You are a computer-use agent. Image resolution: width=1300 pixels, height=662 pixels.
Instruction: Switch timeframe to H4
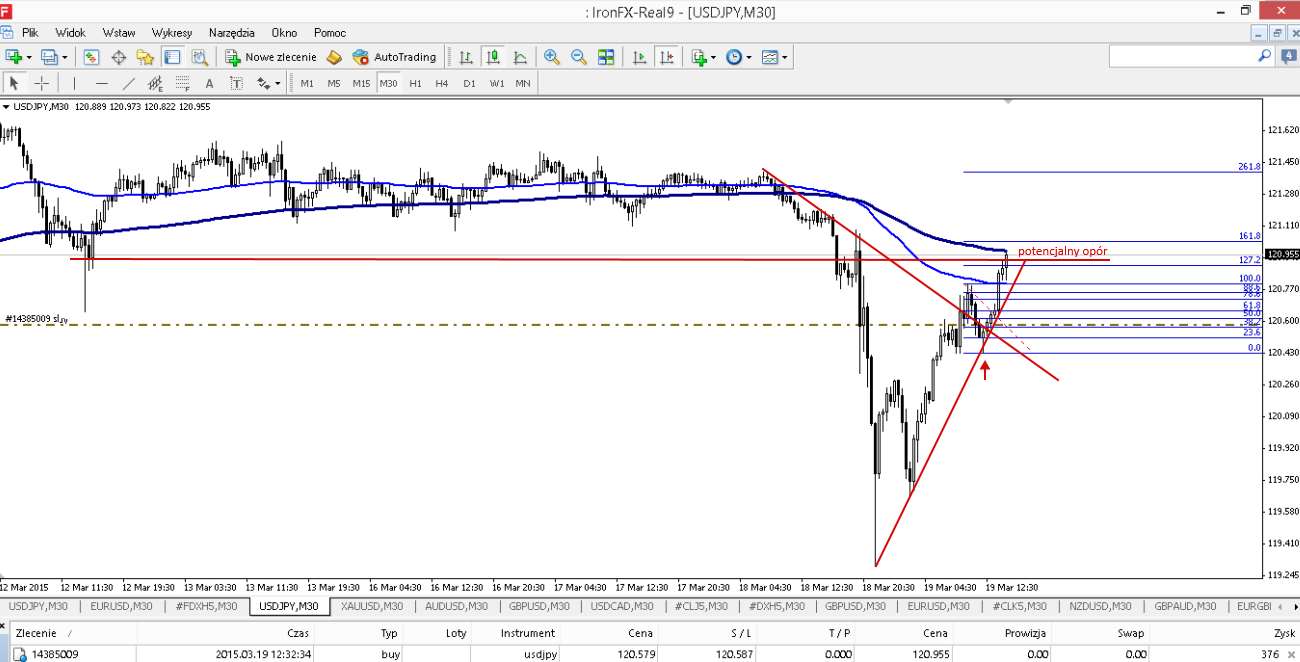(442, 83)
